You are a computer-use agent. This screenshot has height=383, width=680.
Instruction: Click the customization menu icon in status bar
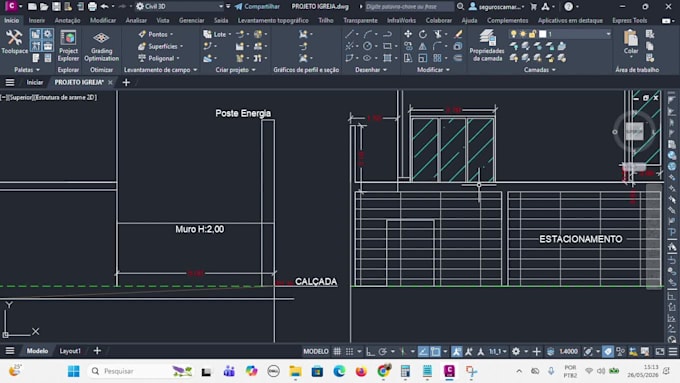(x=673, y=351)
